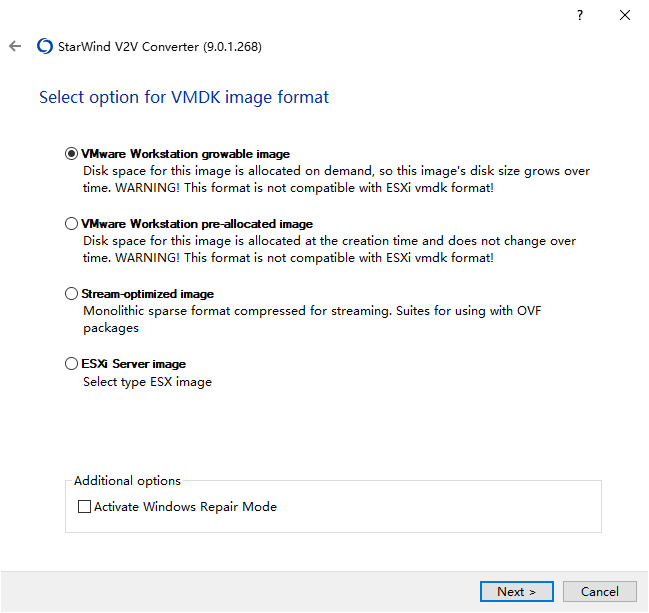Click the 'VMware Workstation pre-allocated image' label text
Image resolution: width=649 pixels, height=613 pixels.
(x=197, y=224)
